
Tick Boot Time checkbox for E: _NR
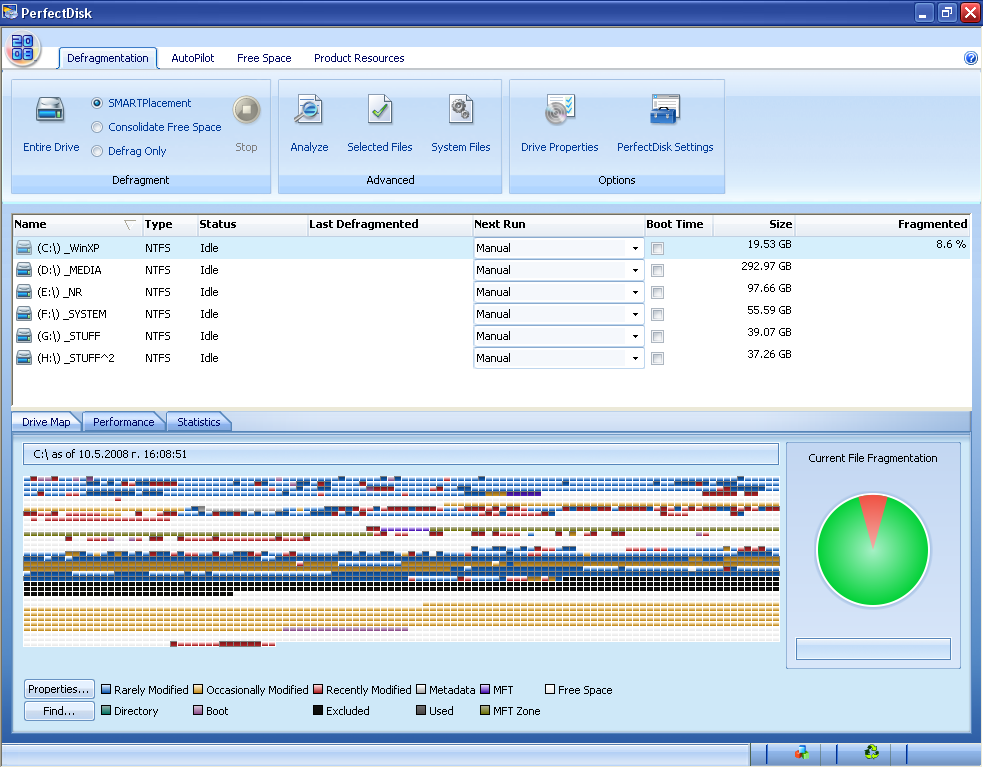point(657,292)
